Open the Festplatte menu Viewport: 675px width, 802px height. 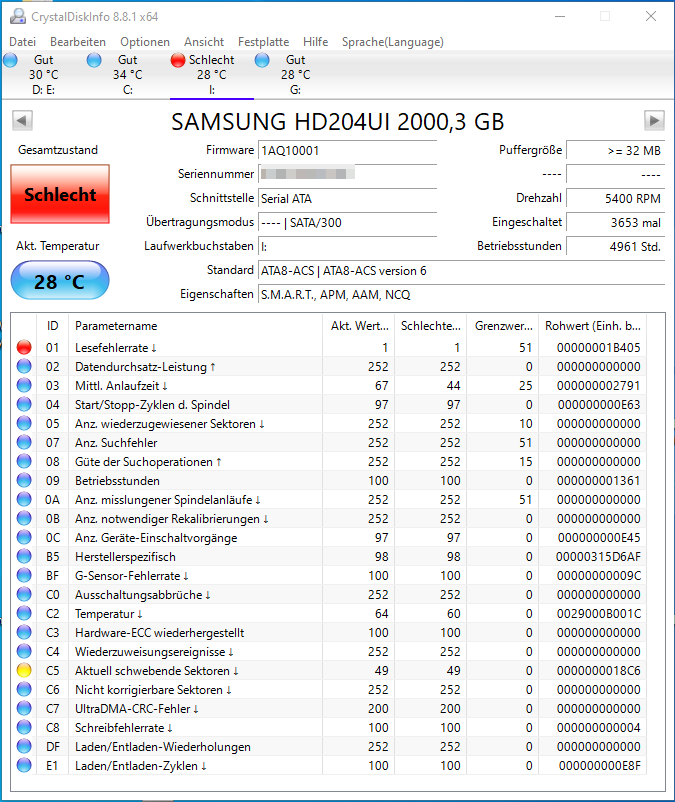tap(263, 42)
